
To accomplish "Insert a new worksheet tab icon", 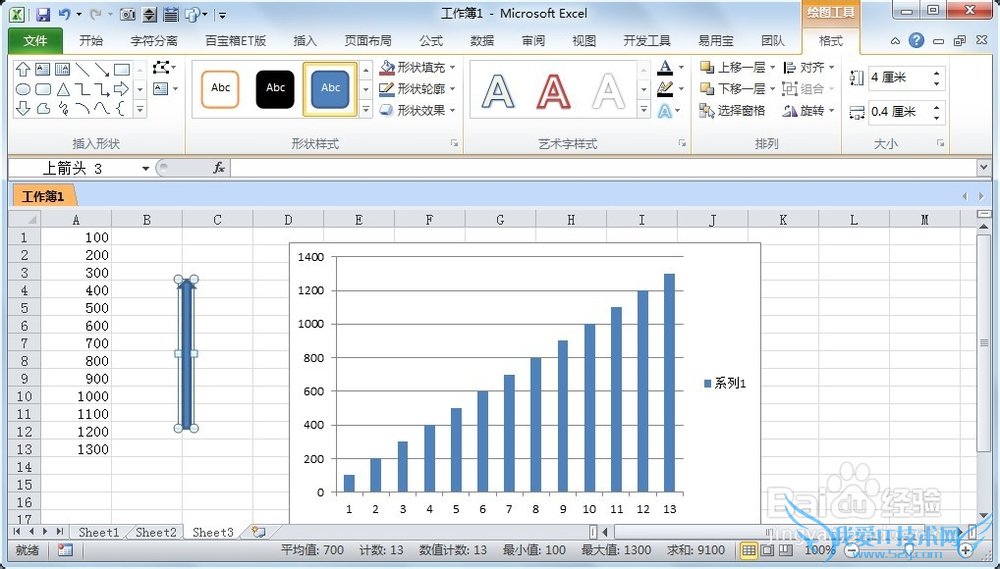I will pos(258,531).
